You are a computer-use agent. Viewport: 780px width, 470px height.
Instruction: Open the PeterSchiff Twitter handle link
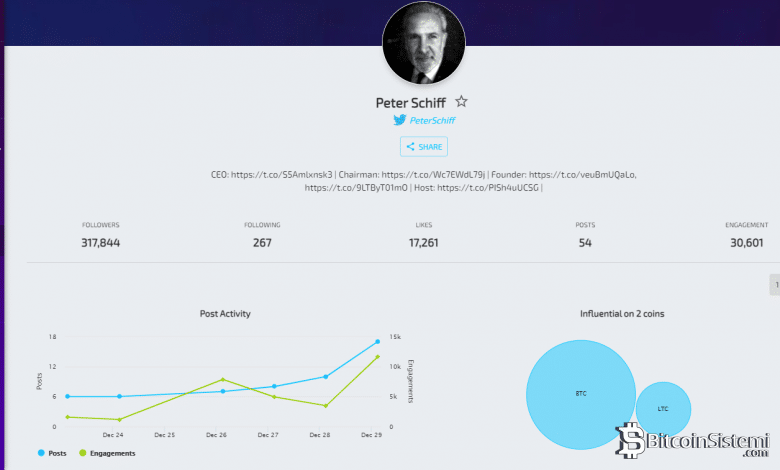pyautogui.click(x=432, y=120)
